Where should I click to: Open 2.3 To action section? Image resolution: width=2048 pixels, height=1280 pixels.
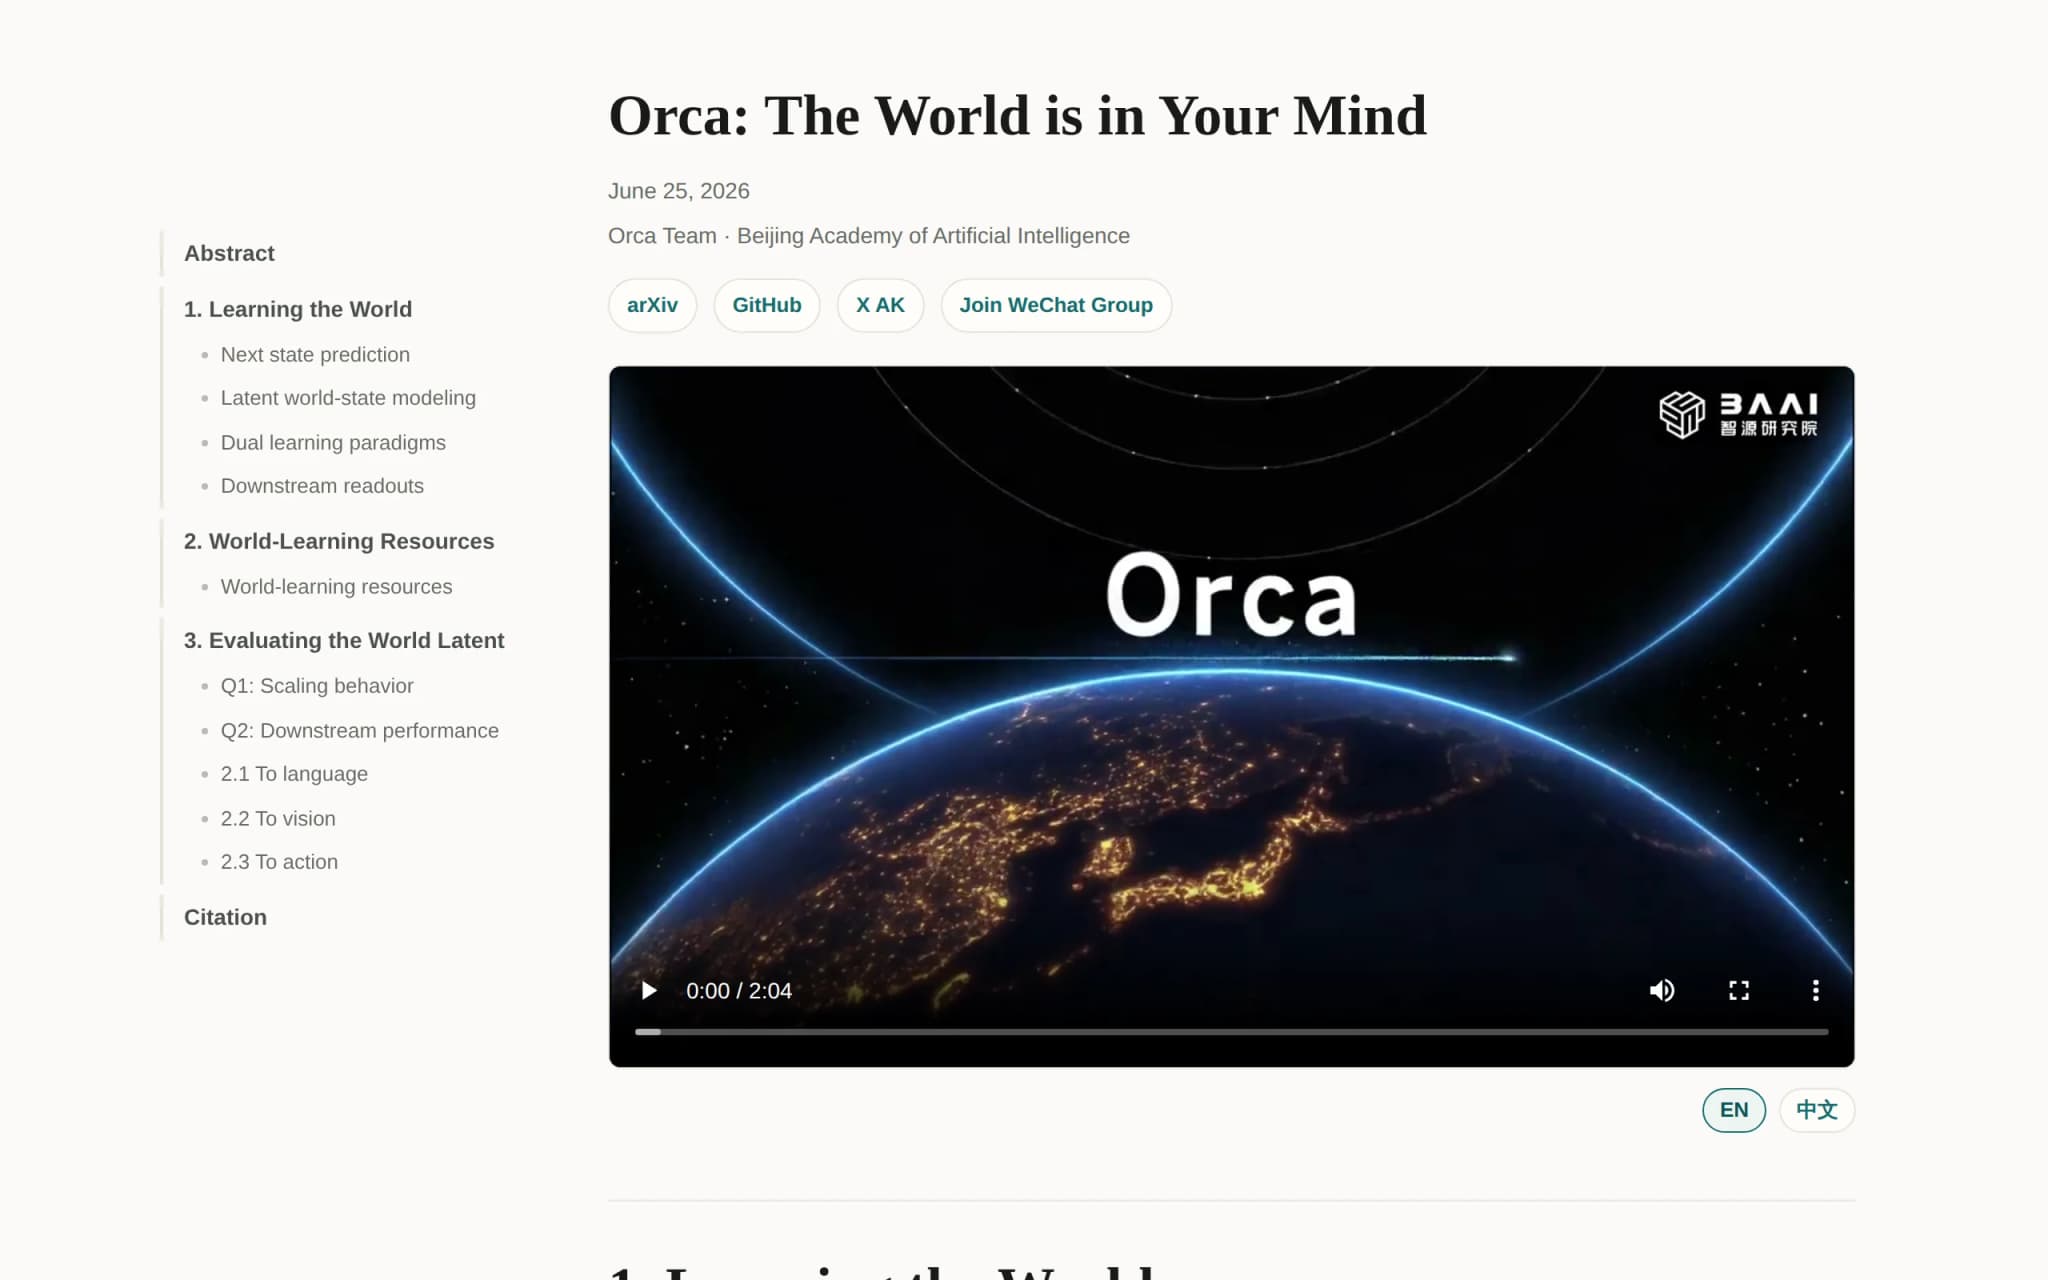[279, 861]
